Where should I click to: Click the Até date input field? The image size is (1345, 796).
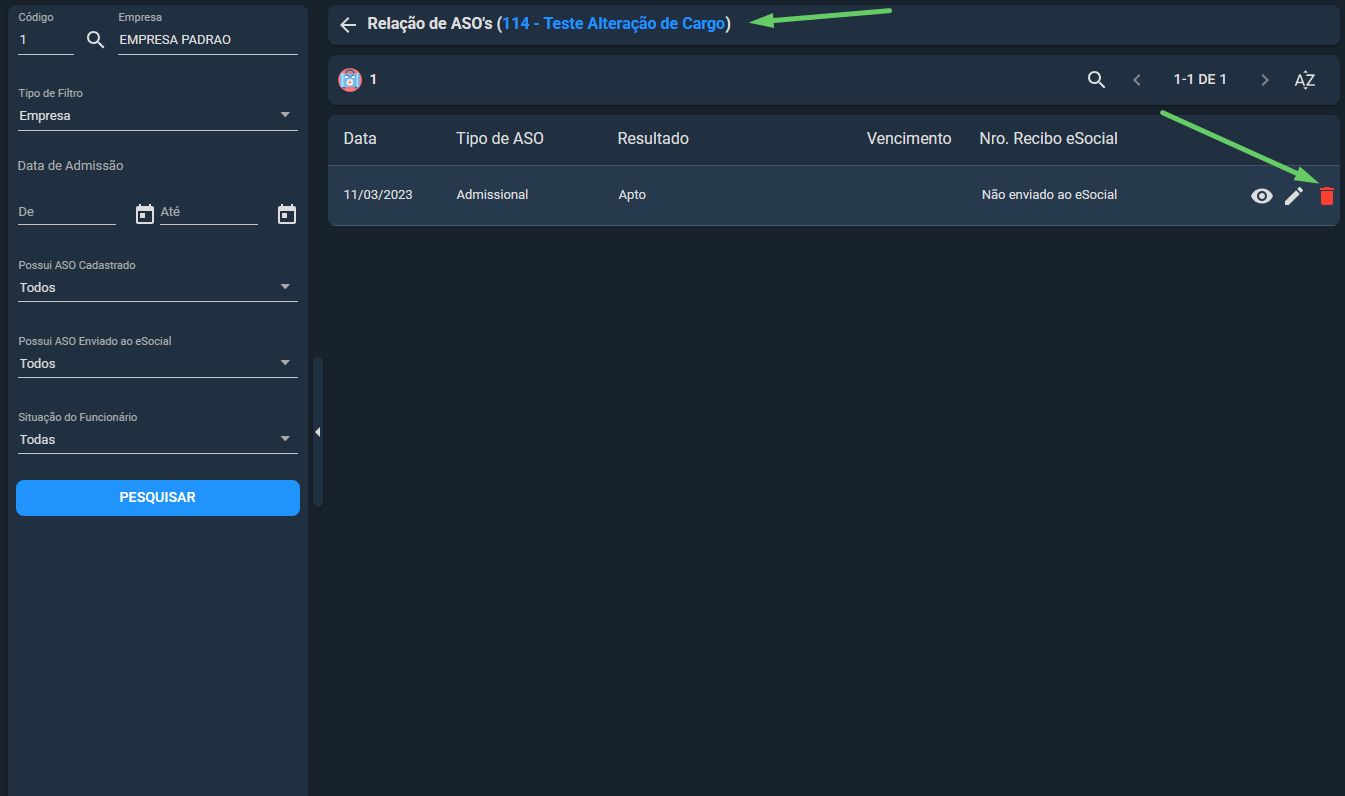click(209, 212)
